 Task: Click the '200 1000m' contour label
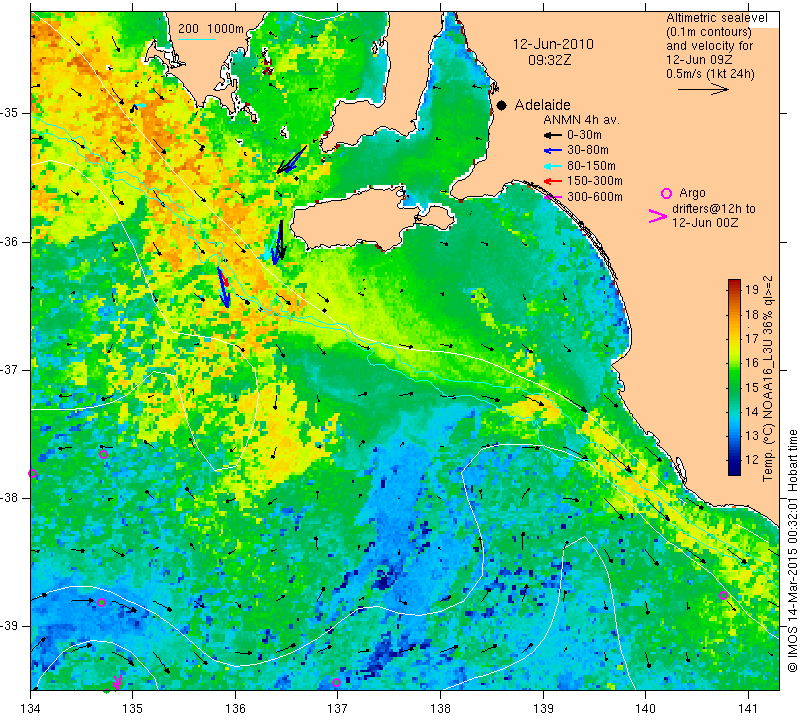coord(211,29)
